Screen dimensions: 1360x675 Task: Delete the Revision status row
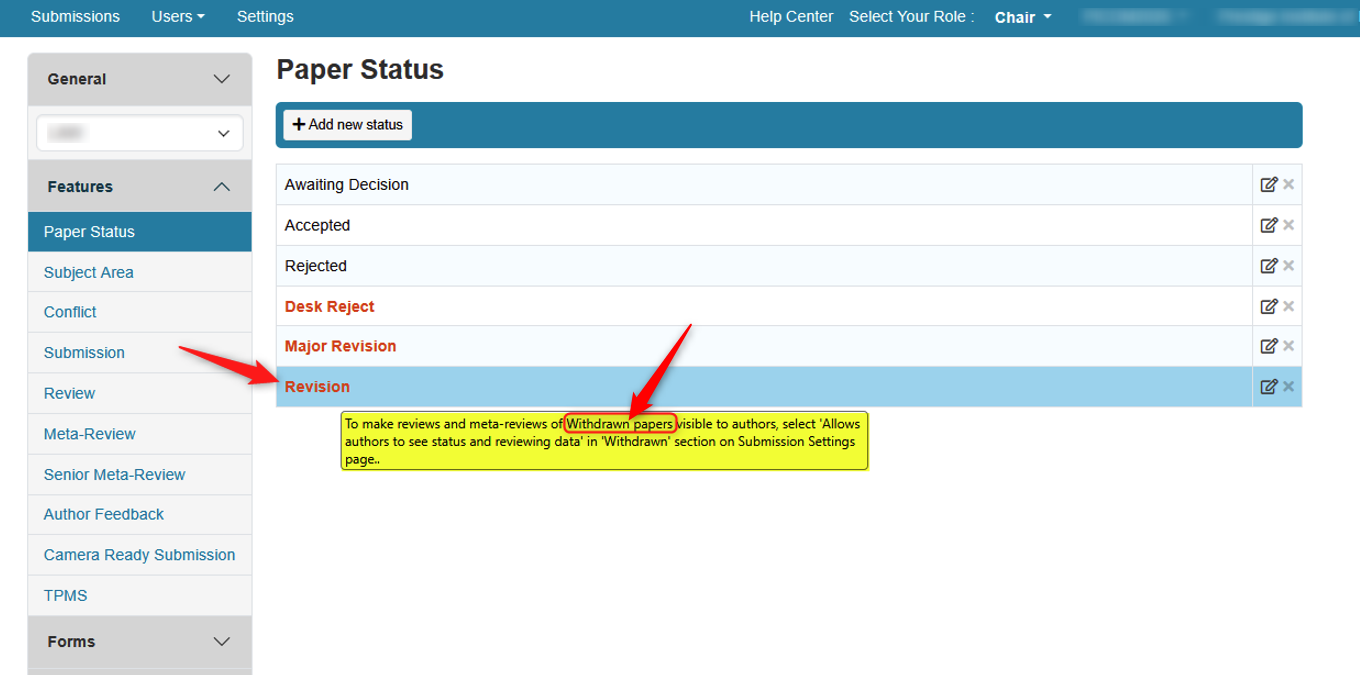pos(1289,387)
